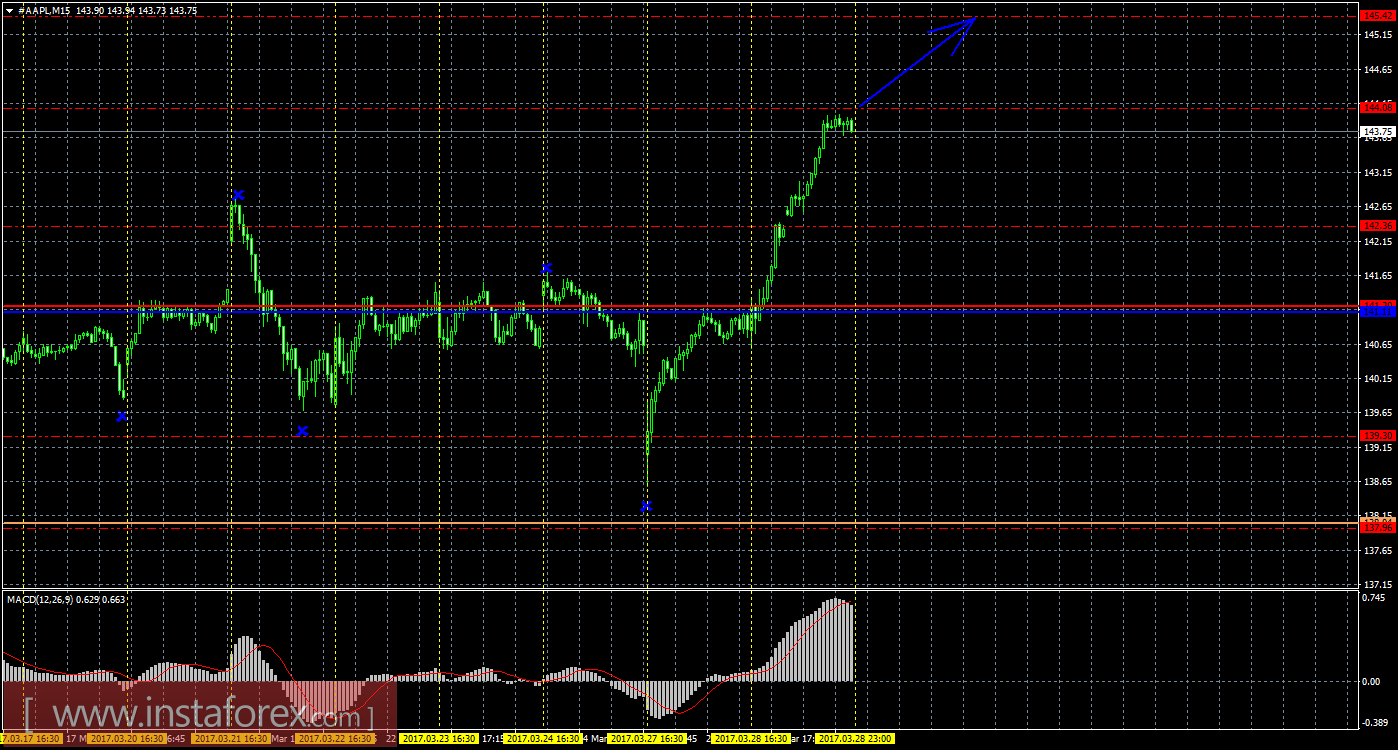The height and width of the screenshot is (750, 1398).
Task: Click the 141.65 value on price axis
Action: click(x=1378, y=275)
